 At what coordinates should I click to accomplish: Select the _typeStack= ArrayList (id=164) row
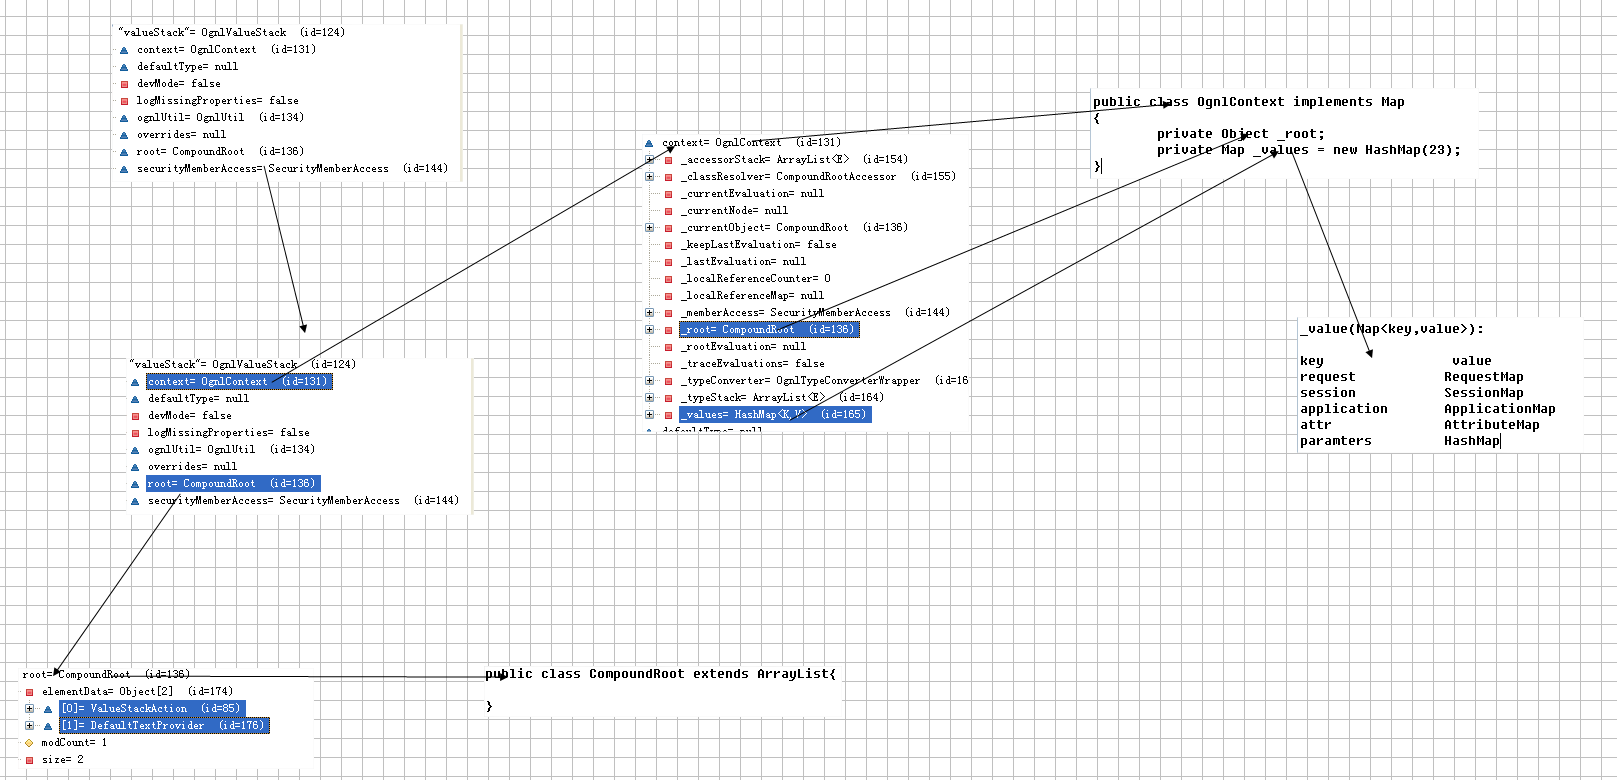(x=783, y=398)
